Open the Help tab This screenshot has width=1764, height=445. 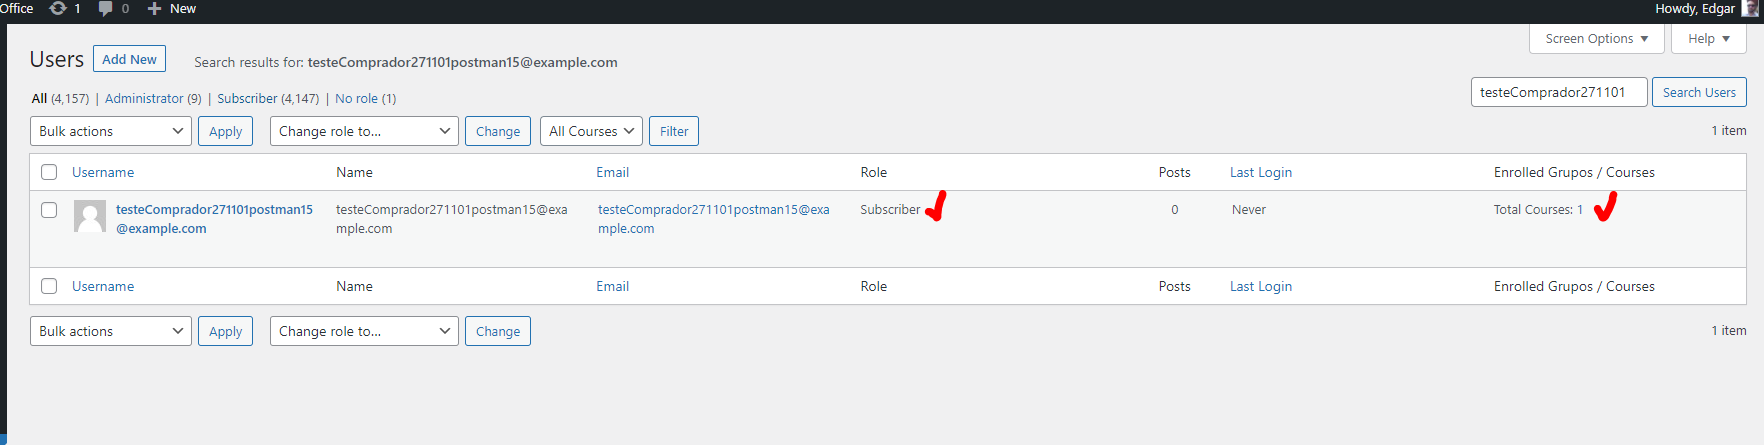point(1709,39)
